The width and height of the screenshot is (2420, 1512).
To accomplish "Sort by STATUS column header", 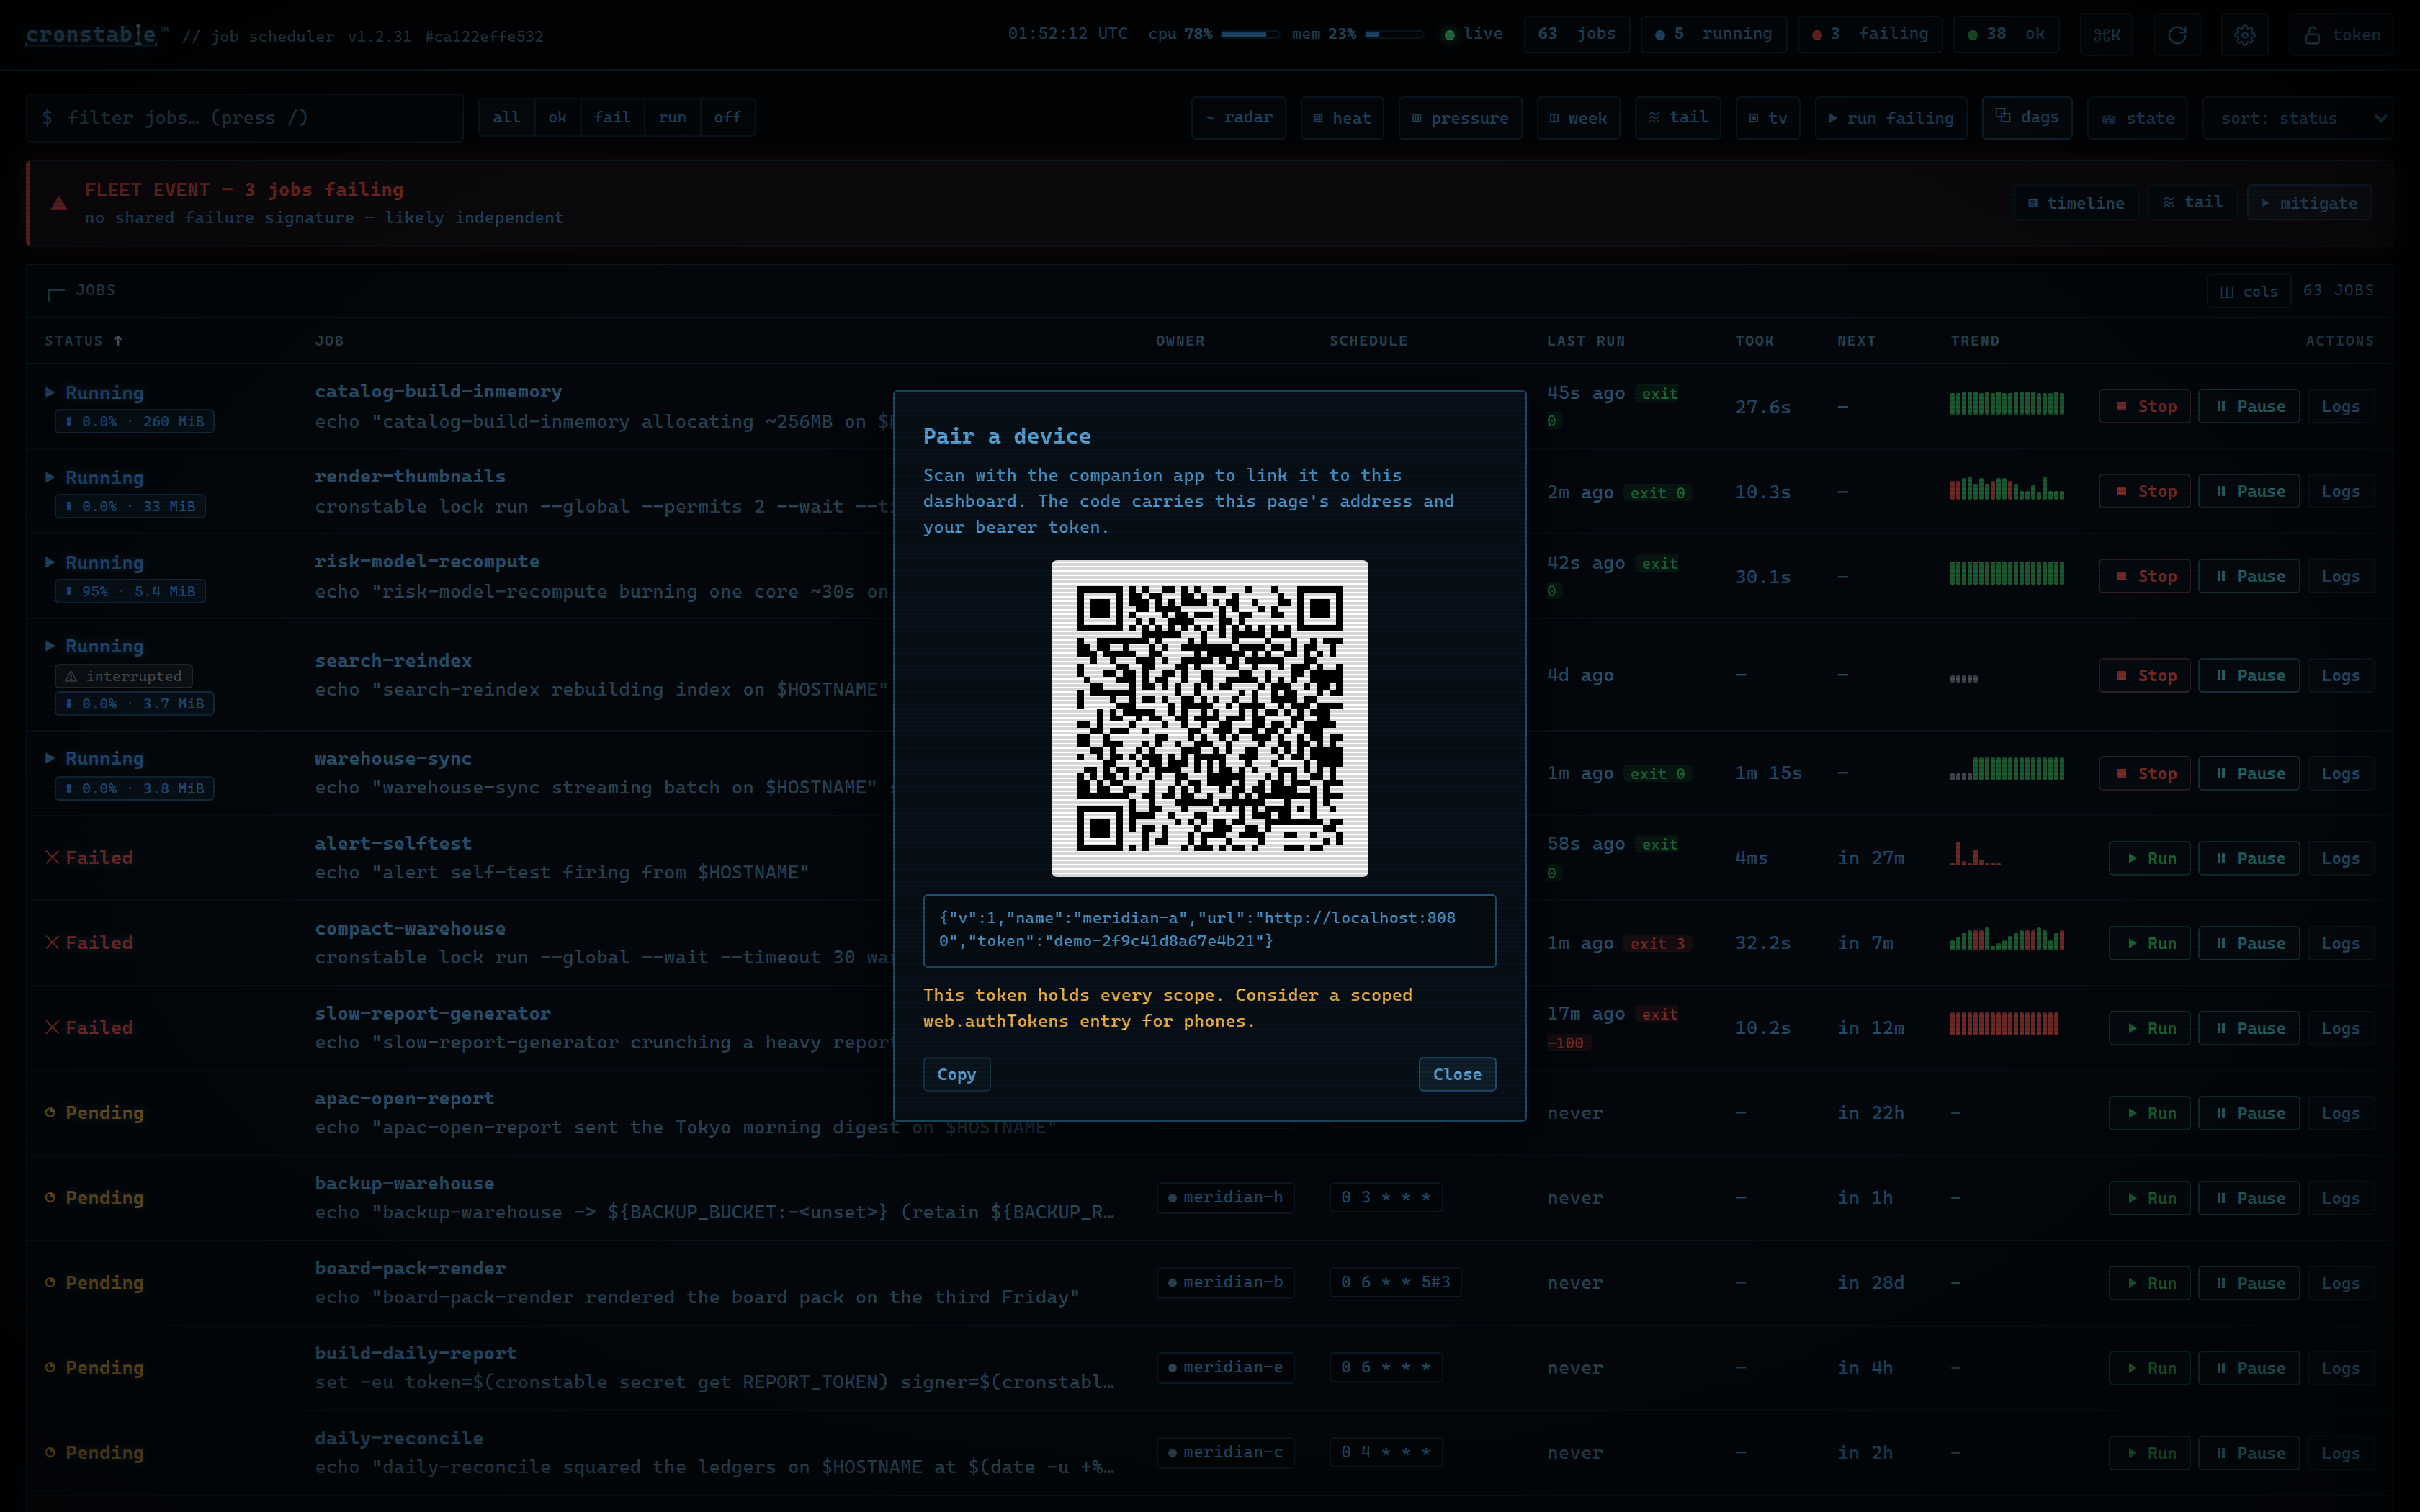I will [83, 341].
